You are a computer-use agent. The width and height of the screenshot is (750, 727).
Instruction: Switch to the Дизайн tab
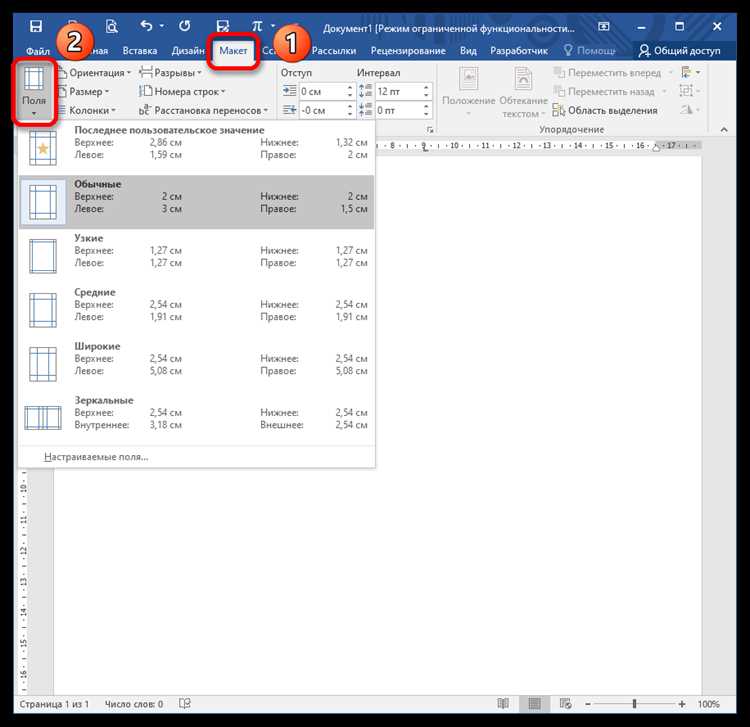click(188, 51)
